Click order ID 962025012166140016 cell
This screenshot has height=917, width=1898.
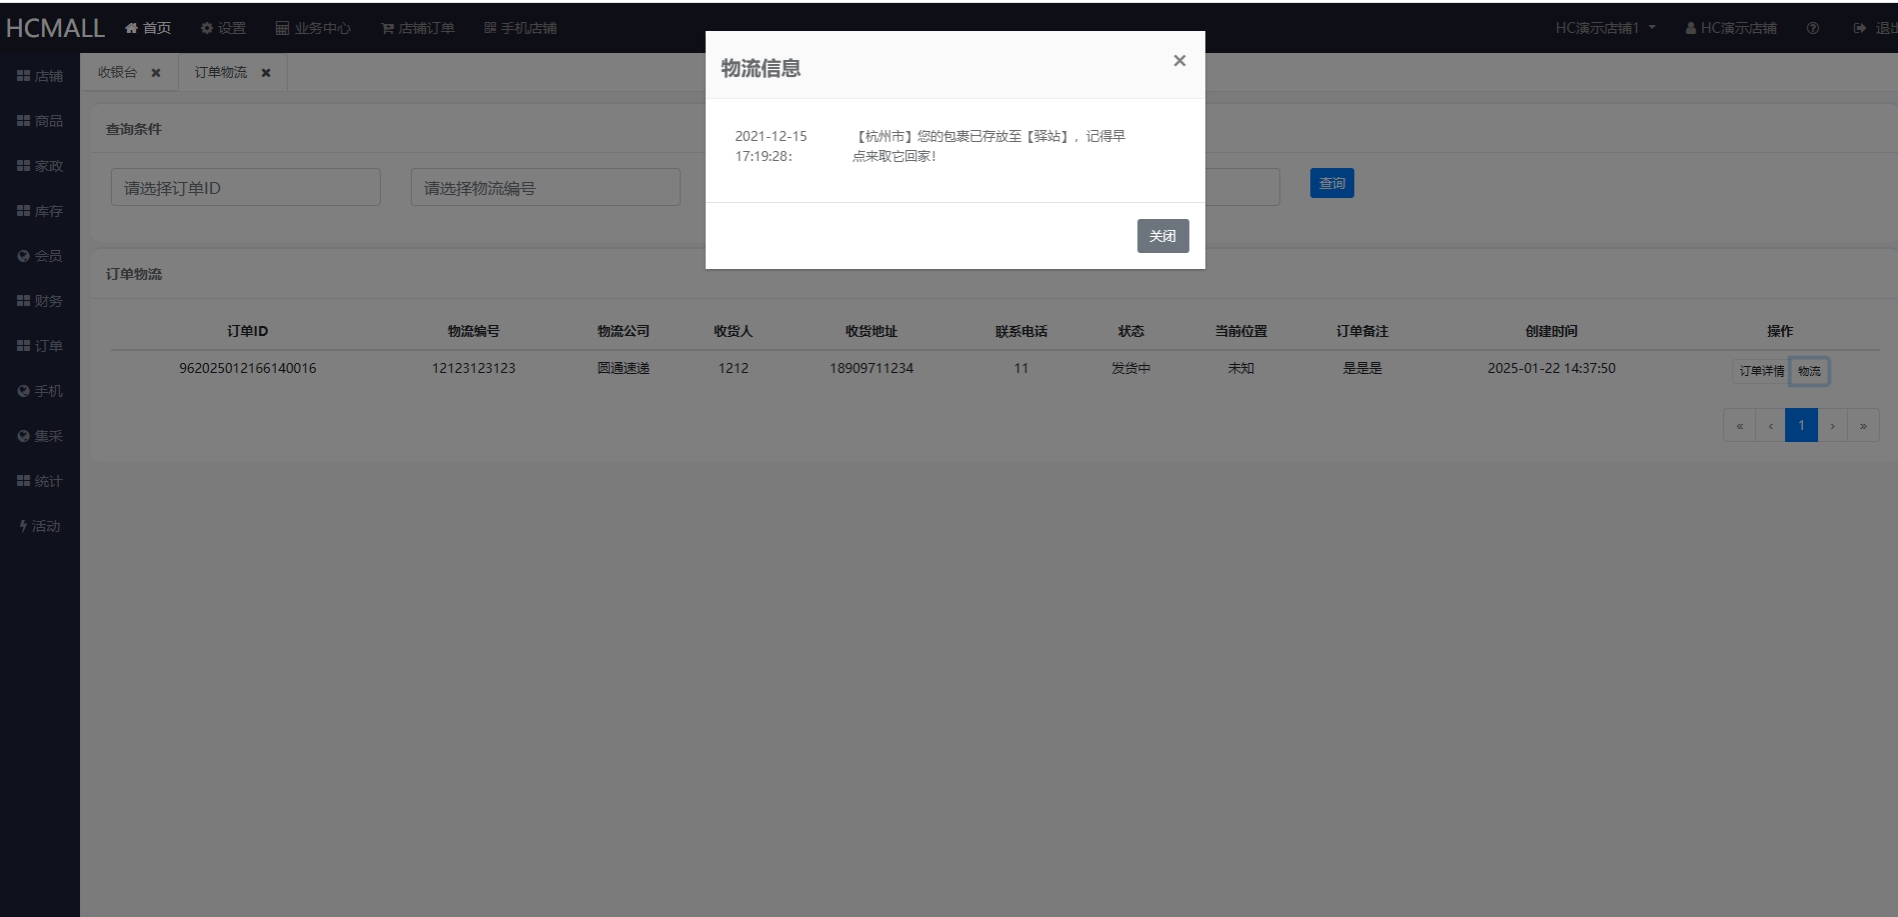[248, 368]
